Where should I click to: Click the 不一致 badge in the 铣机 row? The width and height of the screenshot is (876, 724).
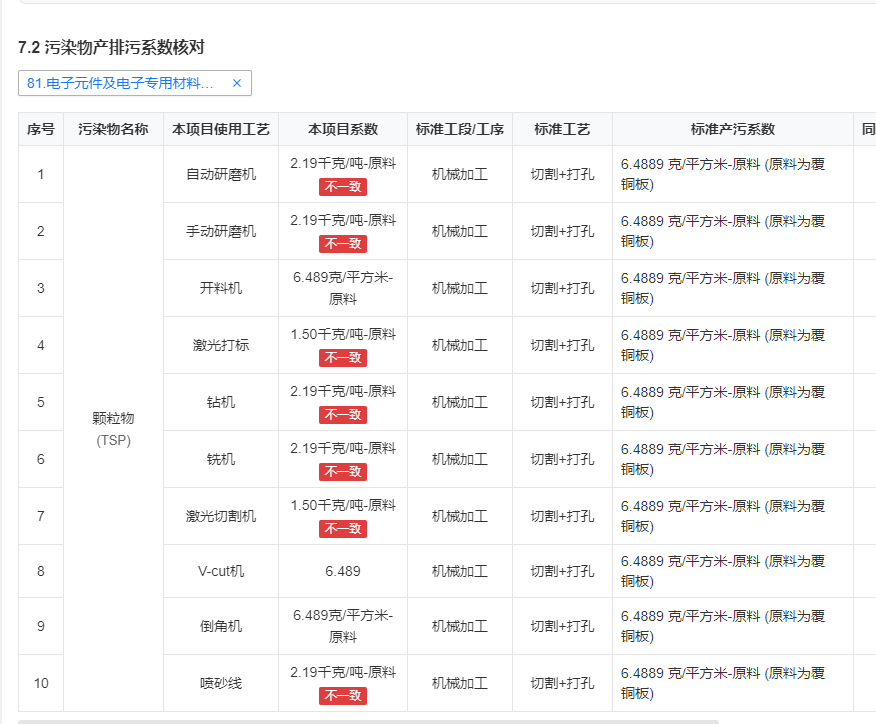343,471
